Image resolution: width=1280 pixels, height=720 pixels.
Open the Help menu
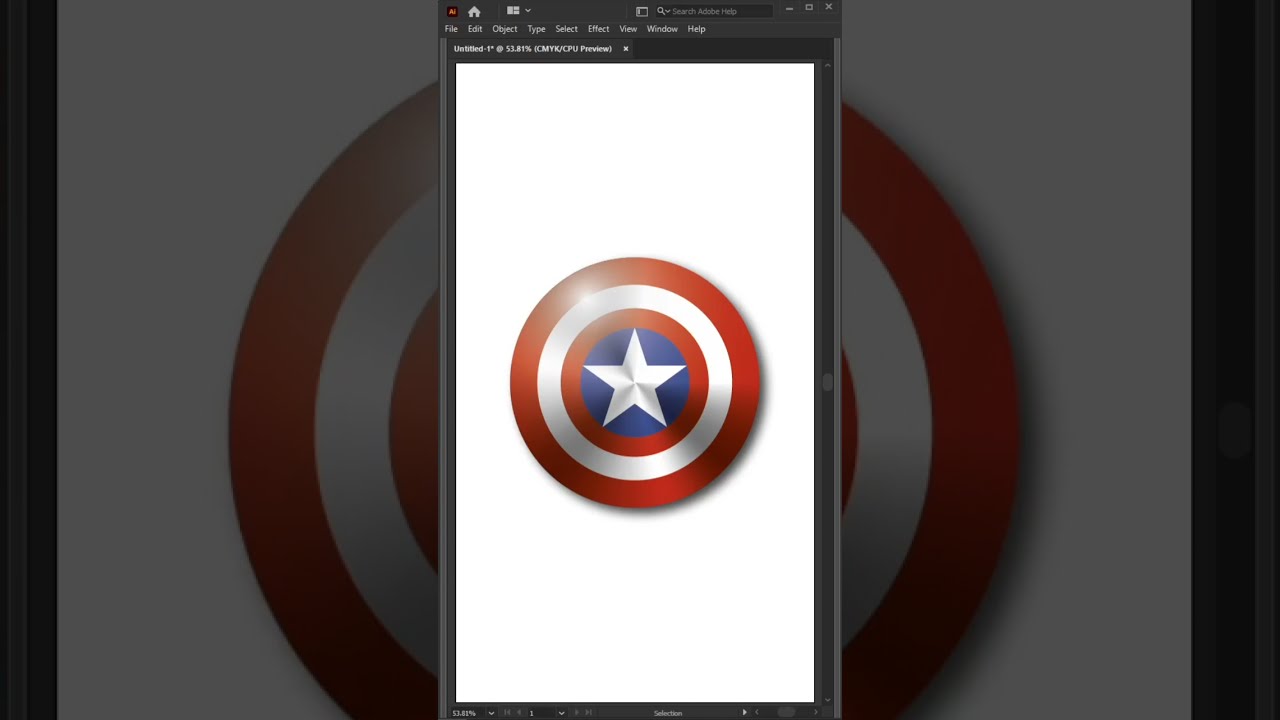coord(696,29)
